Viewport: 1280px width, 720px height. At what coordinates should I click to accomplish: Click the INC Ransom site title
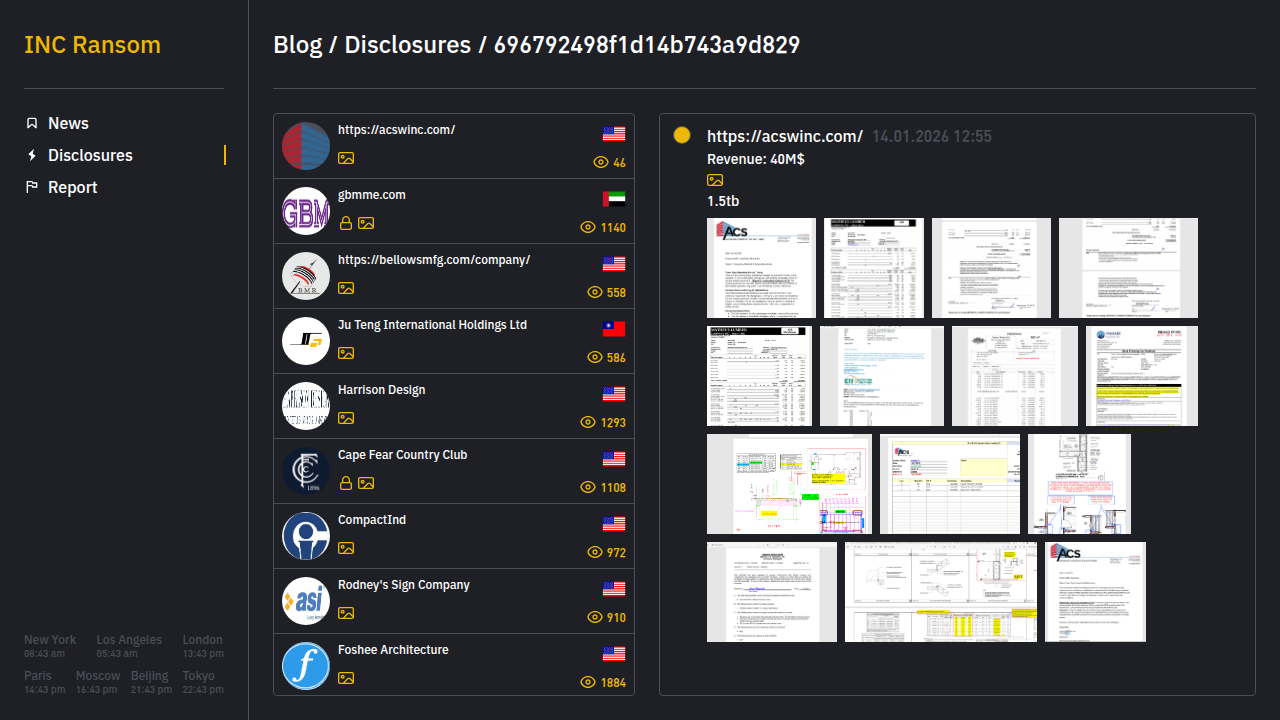tap(92, 45)
